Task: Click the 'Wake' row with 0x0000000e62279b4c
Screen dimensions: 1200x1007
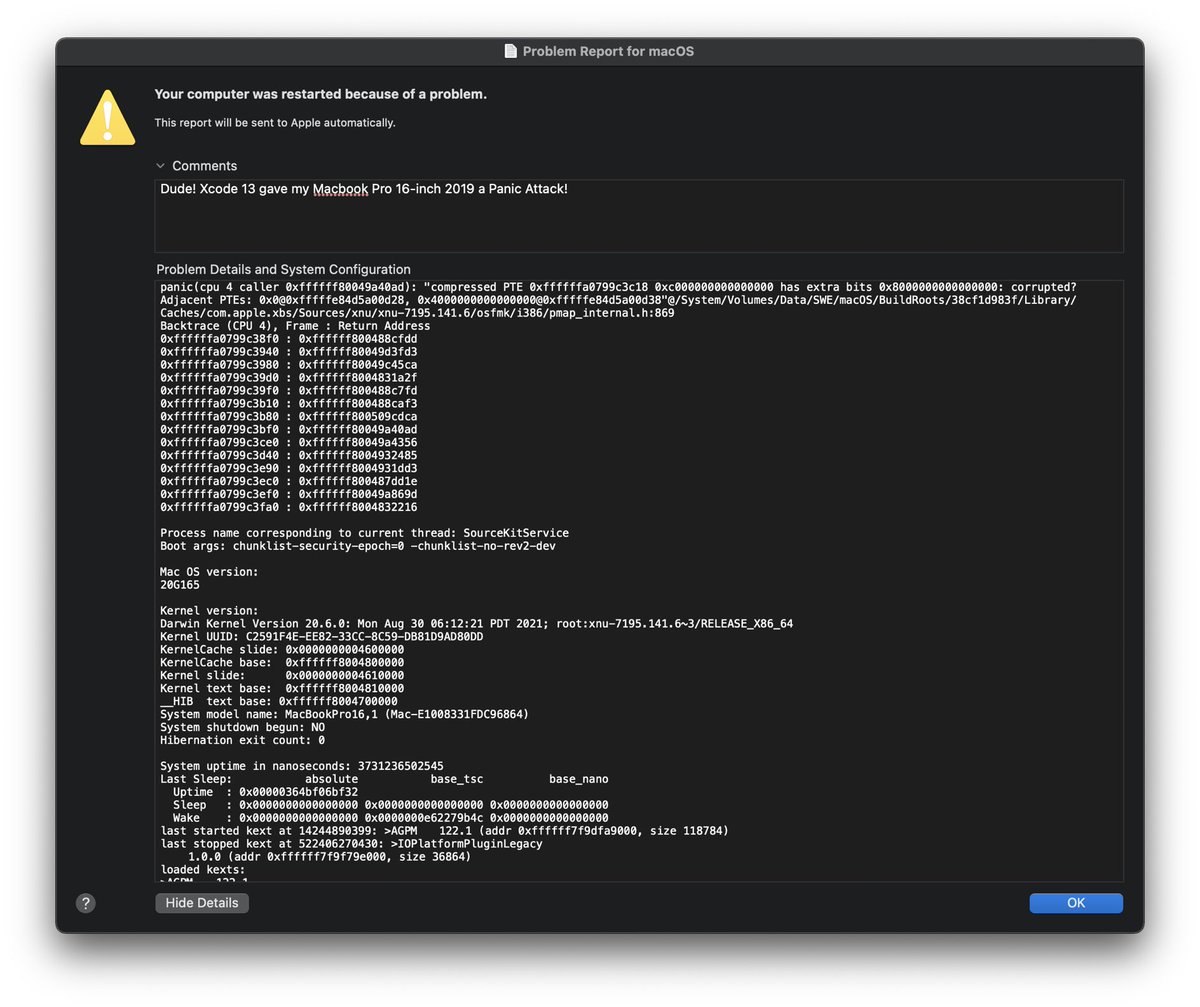Action: [x=390, y=819]
